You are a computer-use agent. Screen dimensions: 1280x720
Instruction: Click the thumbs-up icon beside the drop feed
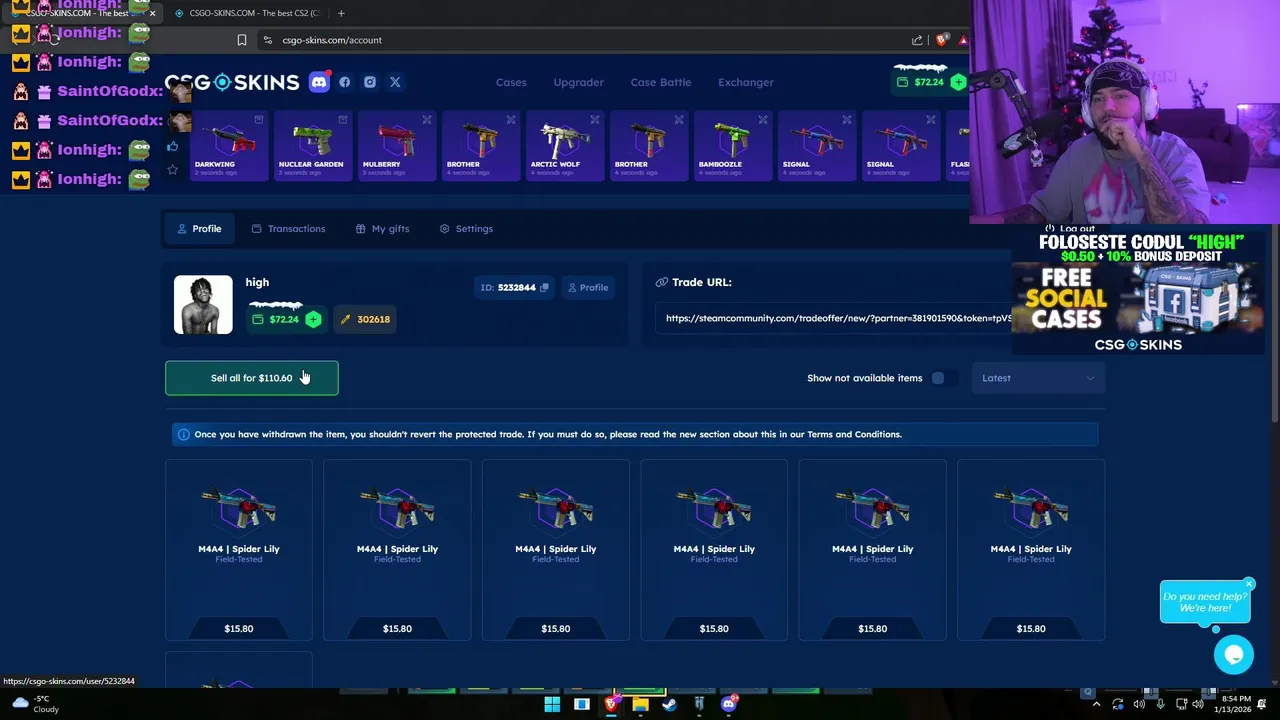tap(172, 147)
